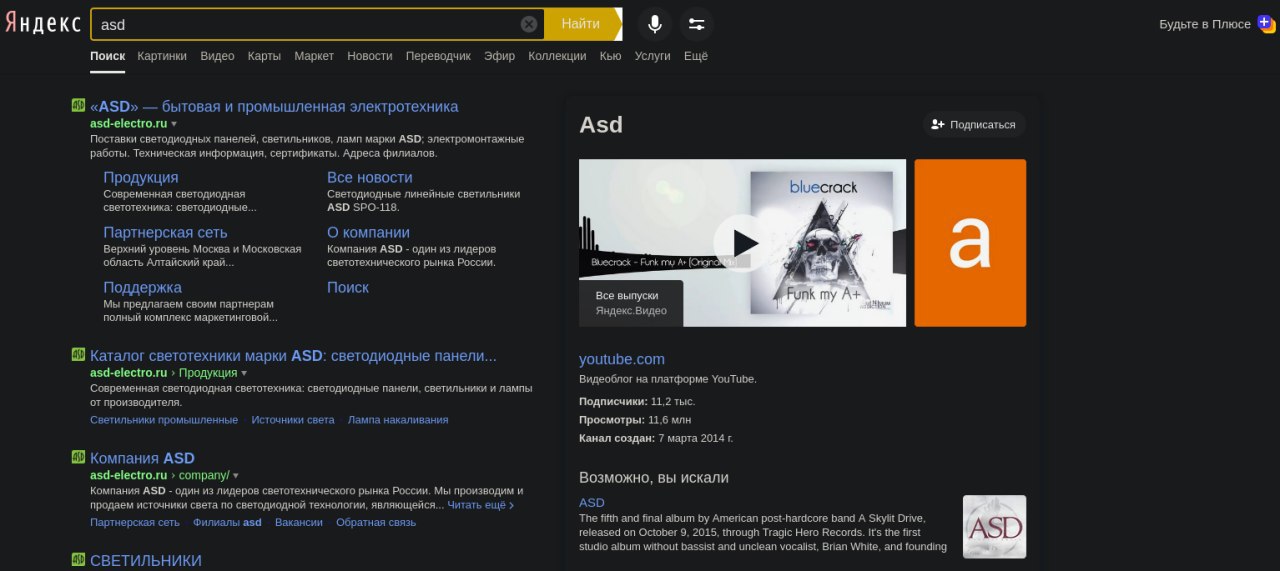This screenshot has height=571, width=1280.
Task: Open the Кью tab
Action: coord(610,56)
